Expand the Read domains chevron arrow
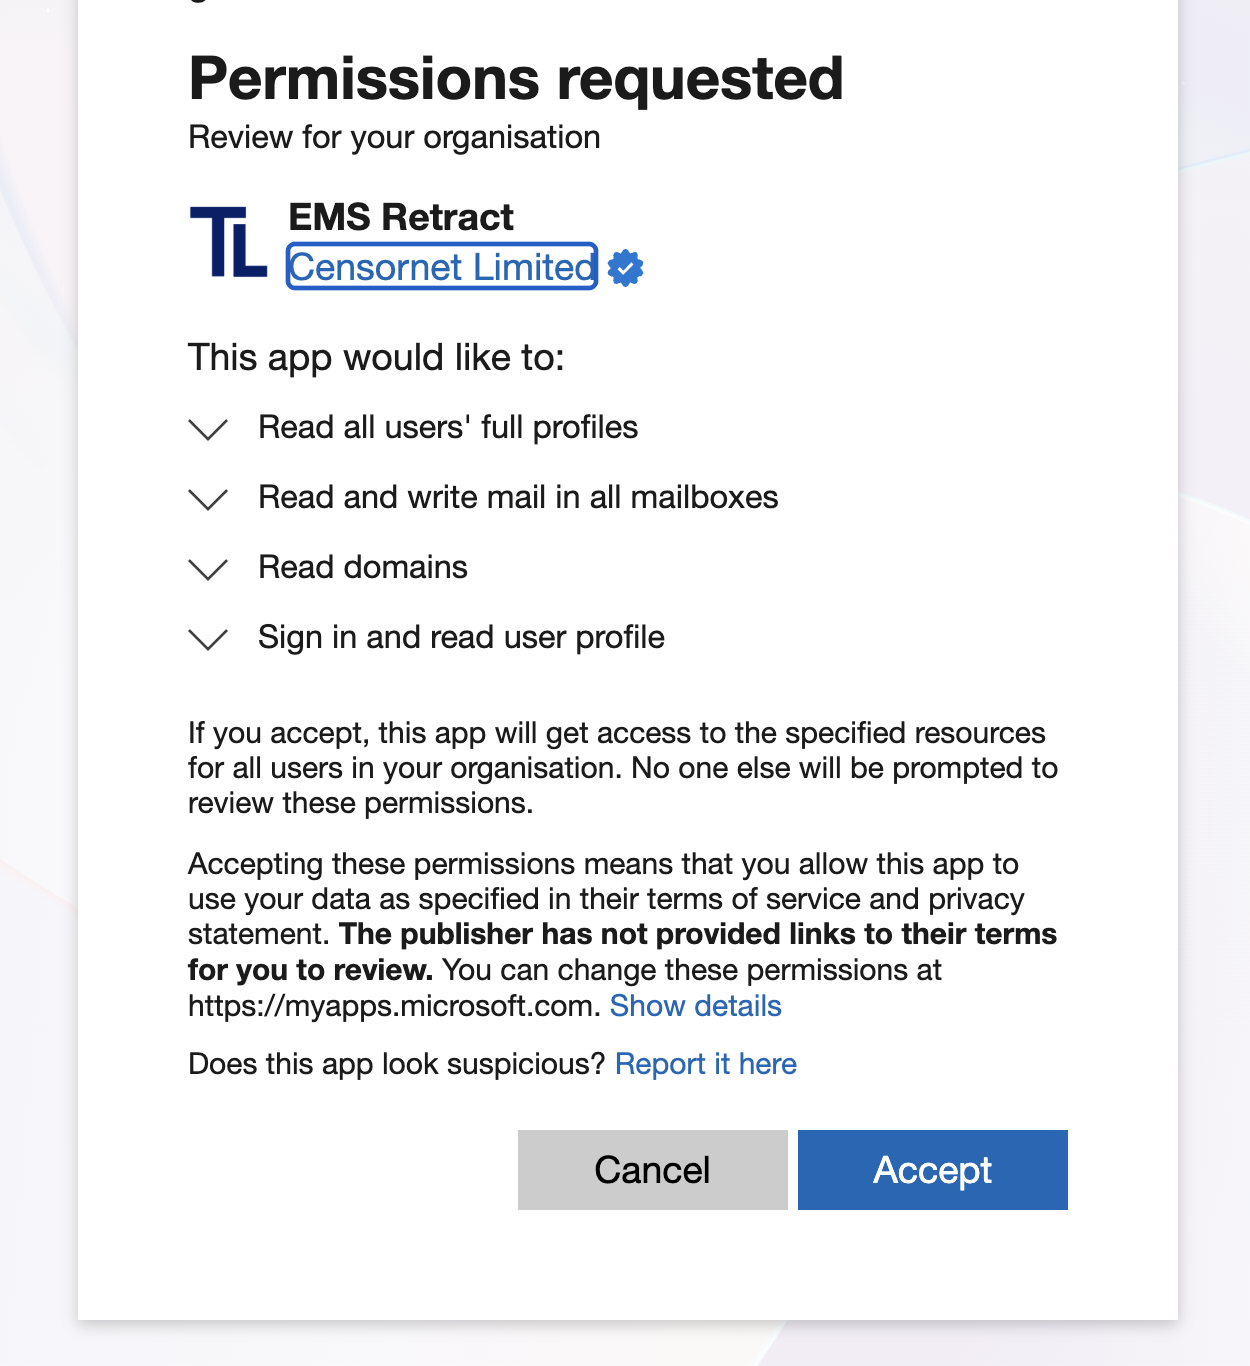Viewport: 1250px width, 1366px height. tap(208, 569)
